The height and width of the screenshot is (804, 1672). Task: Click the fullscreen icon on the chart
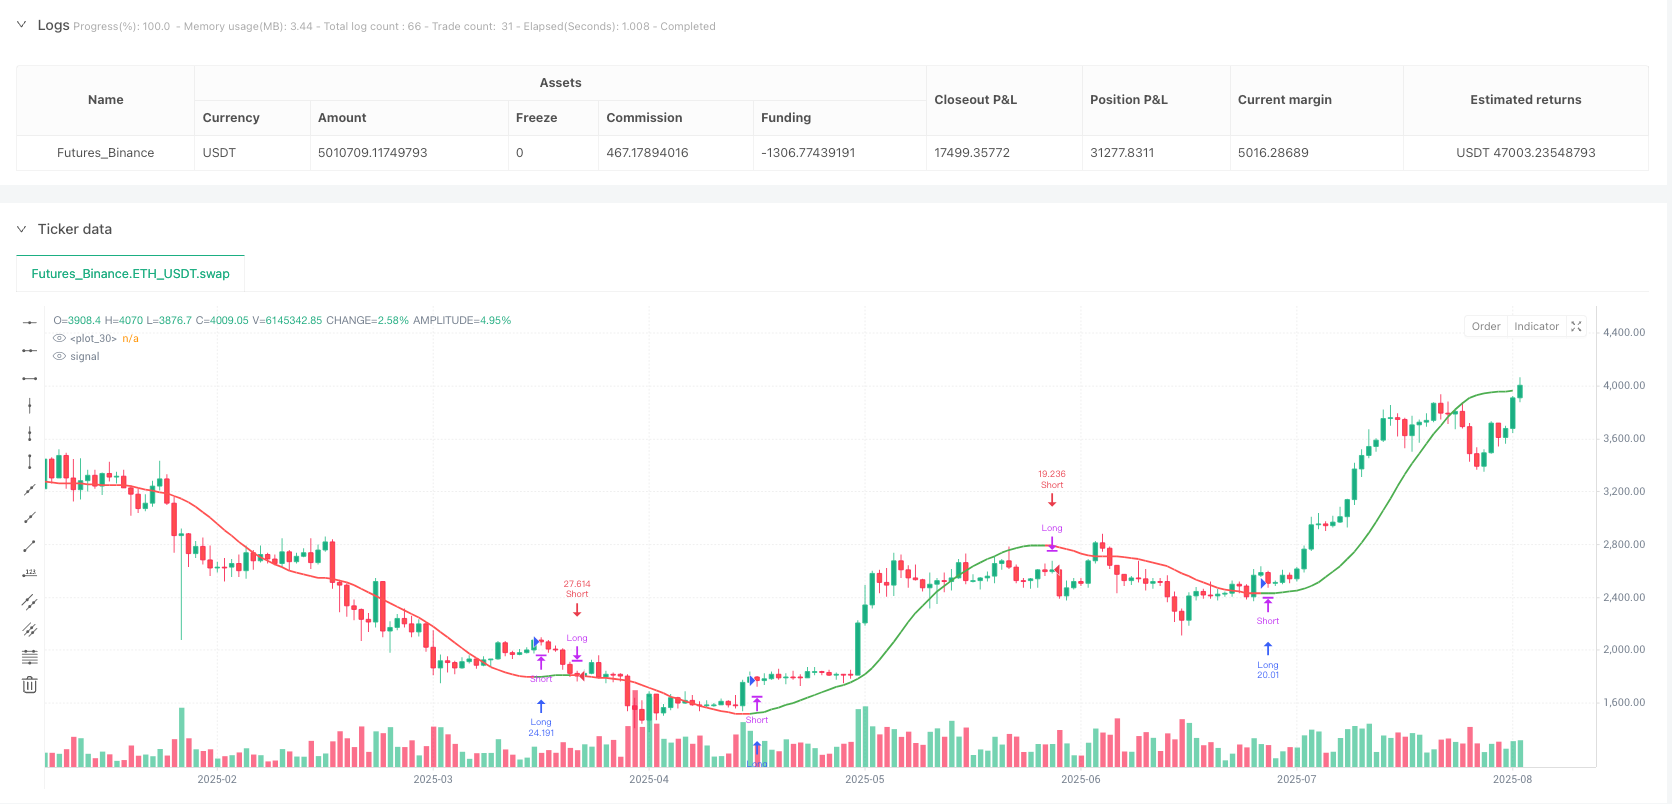click(1577, 326)
